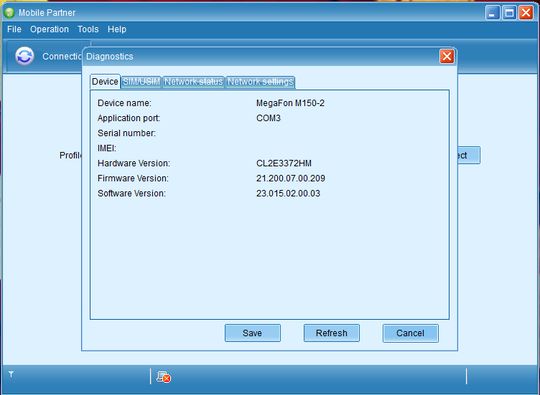
Task: Switch to the Network settings tab
Action: 260,82
